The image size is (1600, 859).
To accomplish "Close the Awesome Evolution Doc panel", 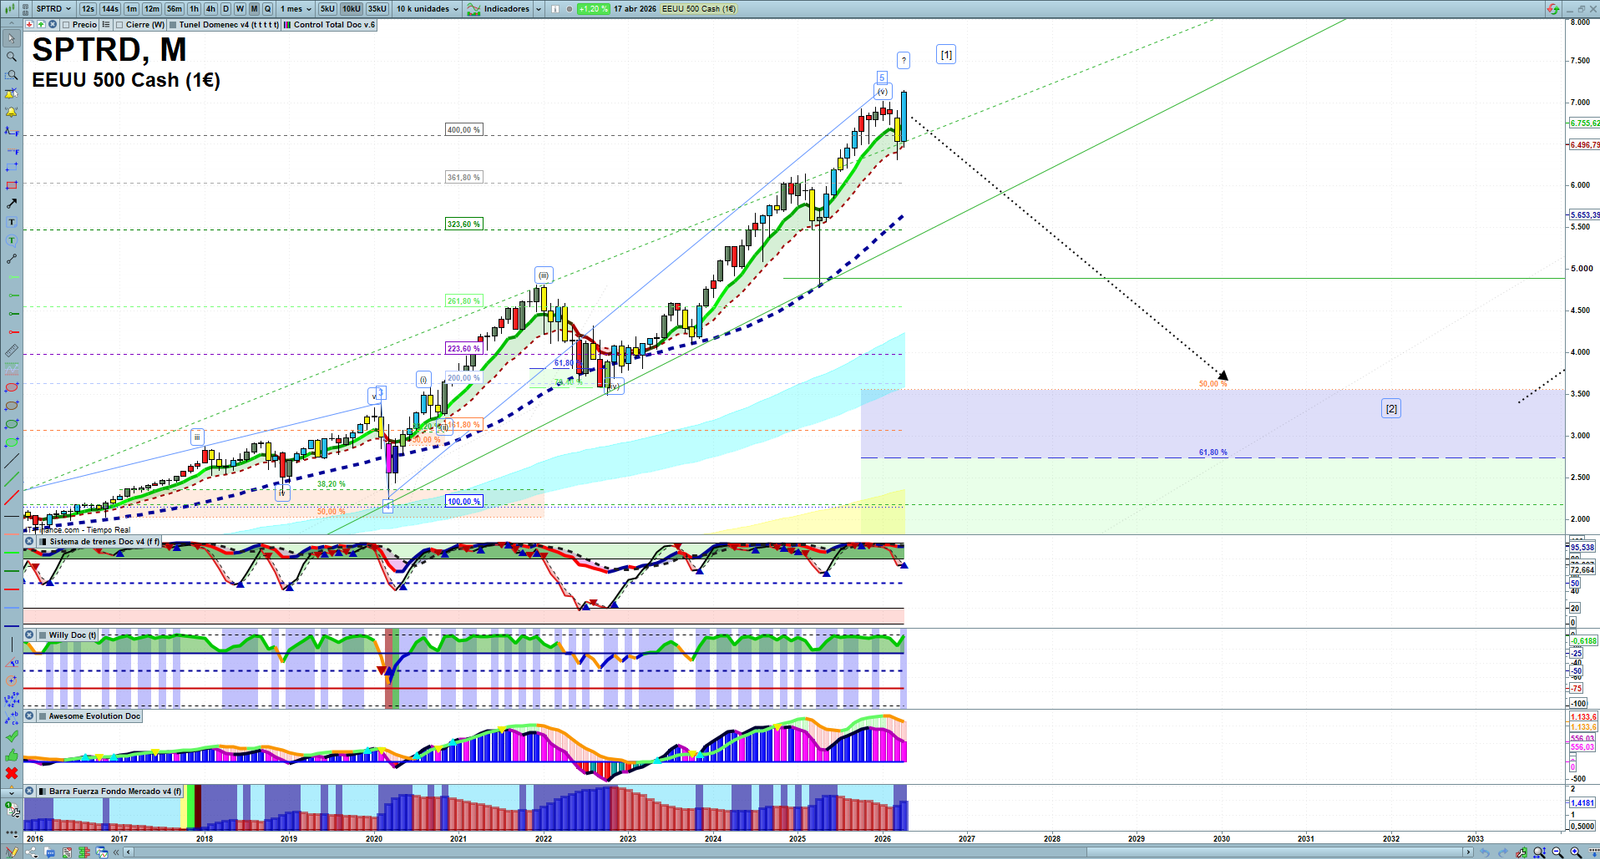I will click(x=30, y=716).
